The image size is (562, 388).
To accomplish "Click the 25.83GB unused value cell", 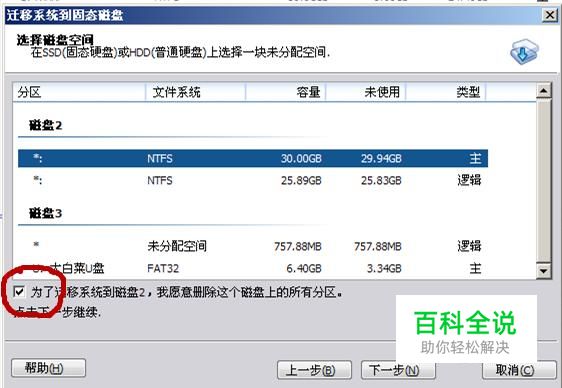I will 381,180.
